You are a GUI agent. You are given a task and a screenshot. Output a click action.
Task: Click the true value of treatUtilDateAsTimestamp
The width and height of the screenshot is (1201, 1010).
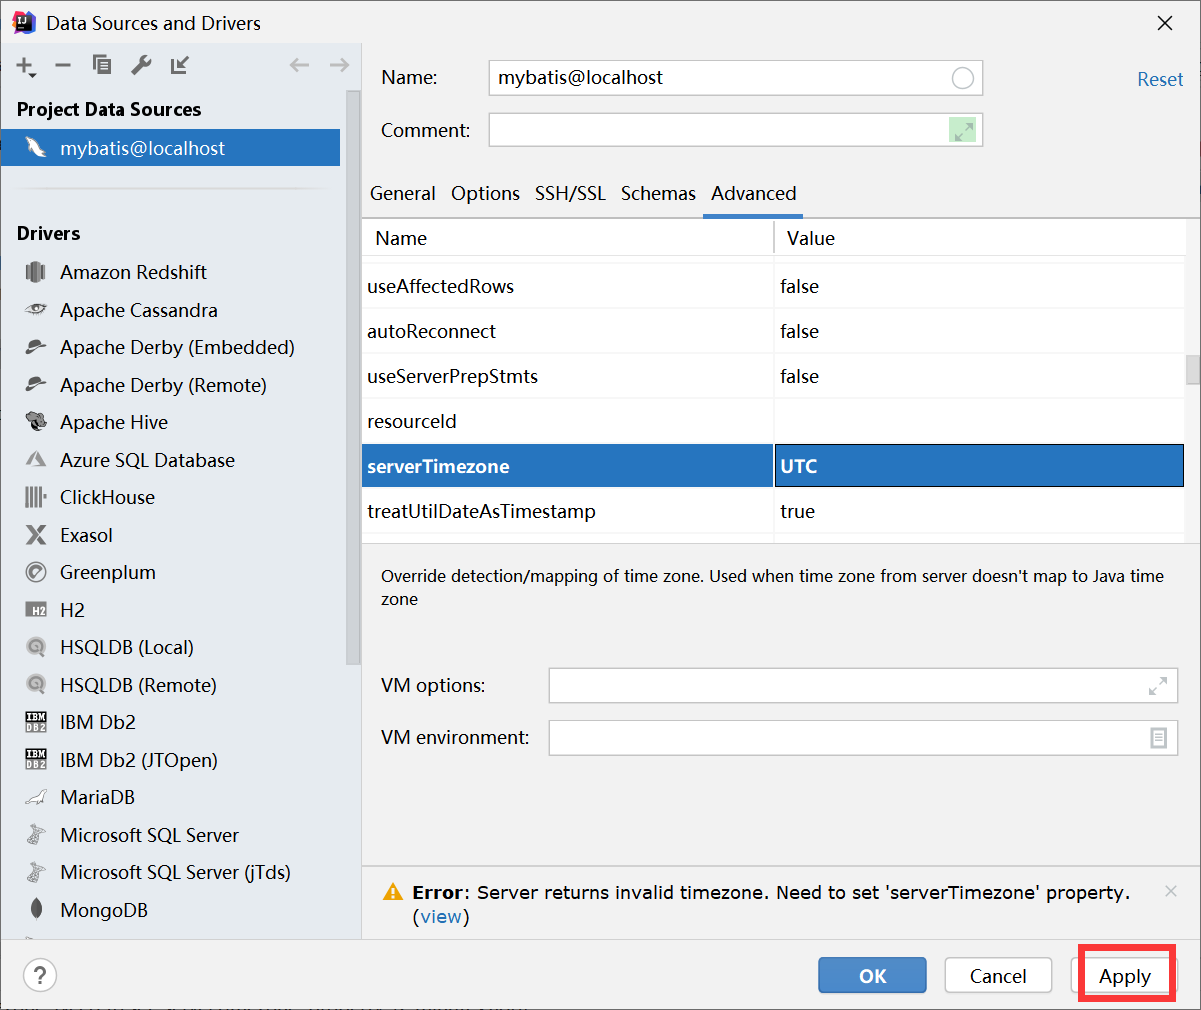pos(797,511)
